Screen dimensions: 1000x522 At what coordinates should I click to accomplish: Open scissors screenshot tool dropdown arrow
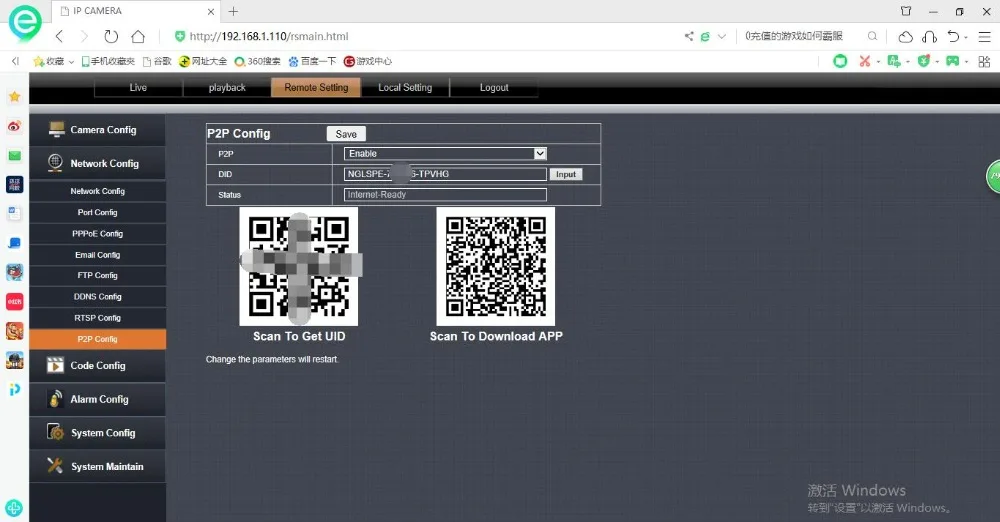(878, 62)
